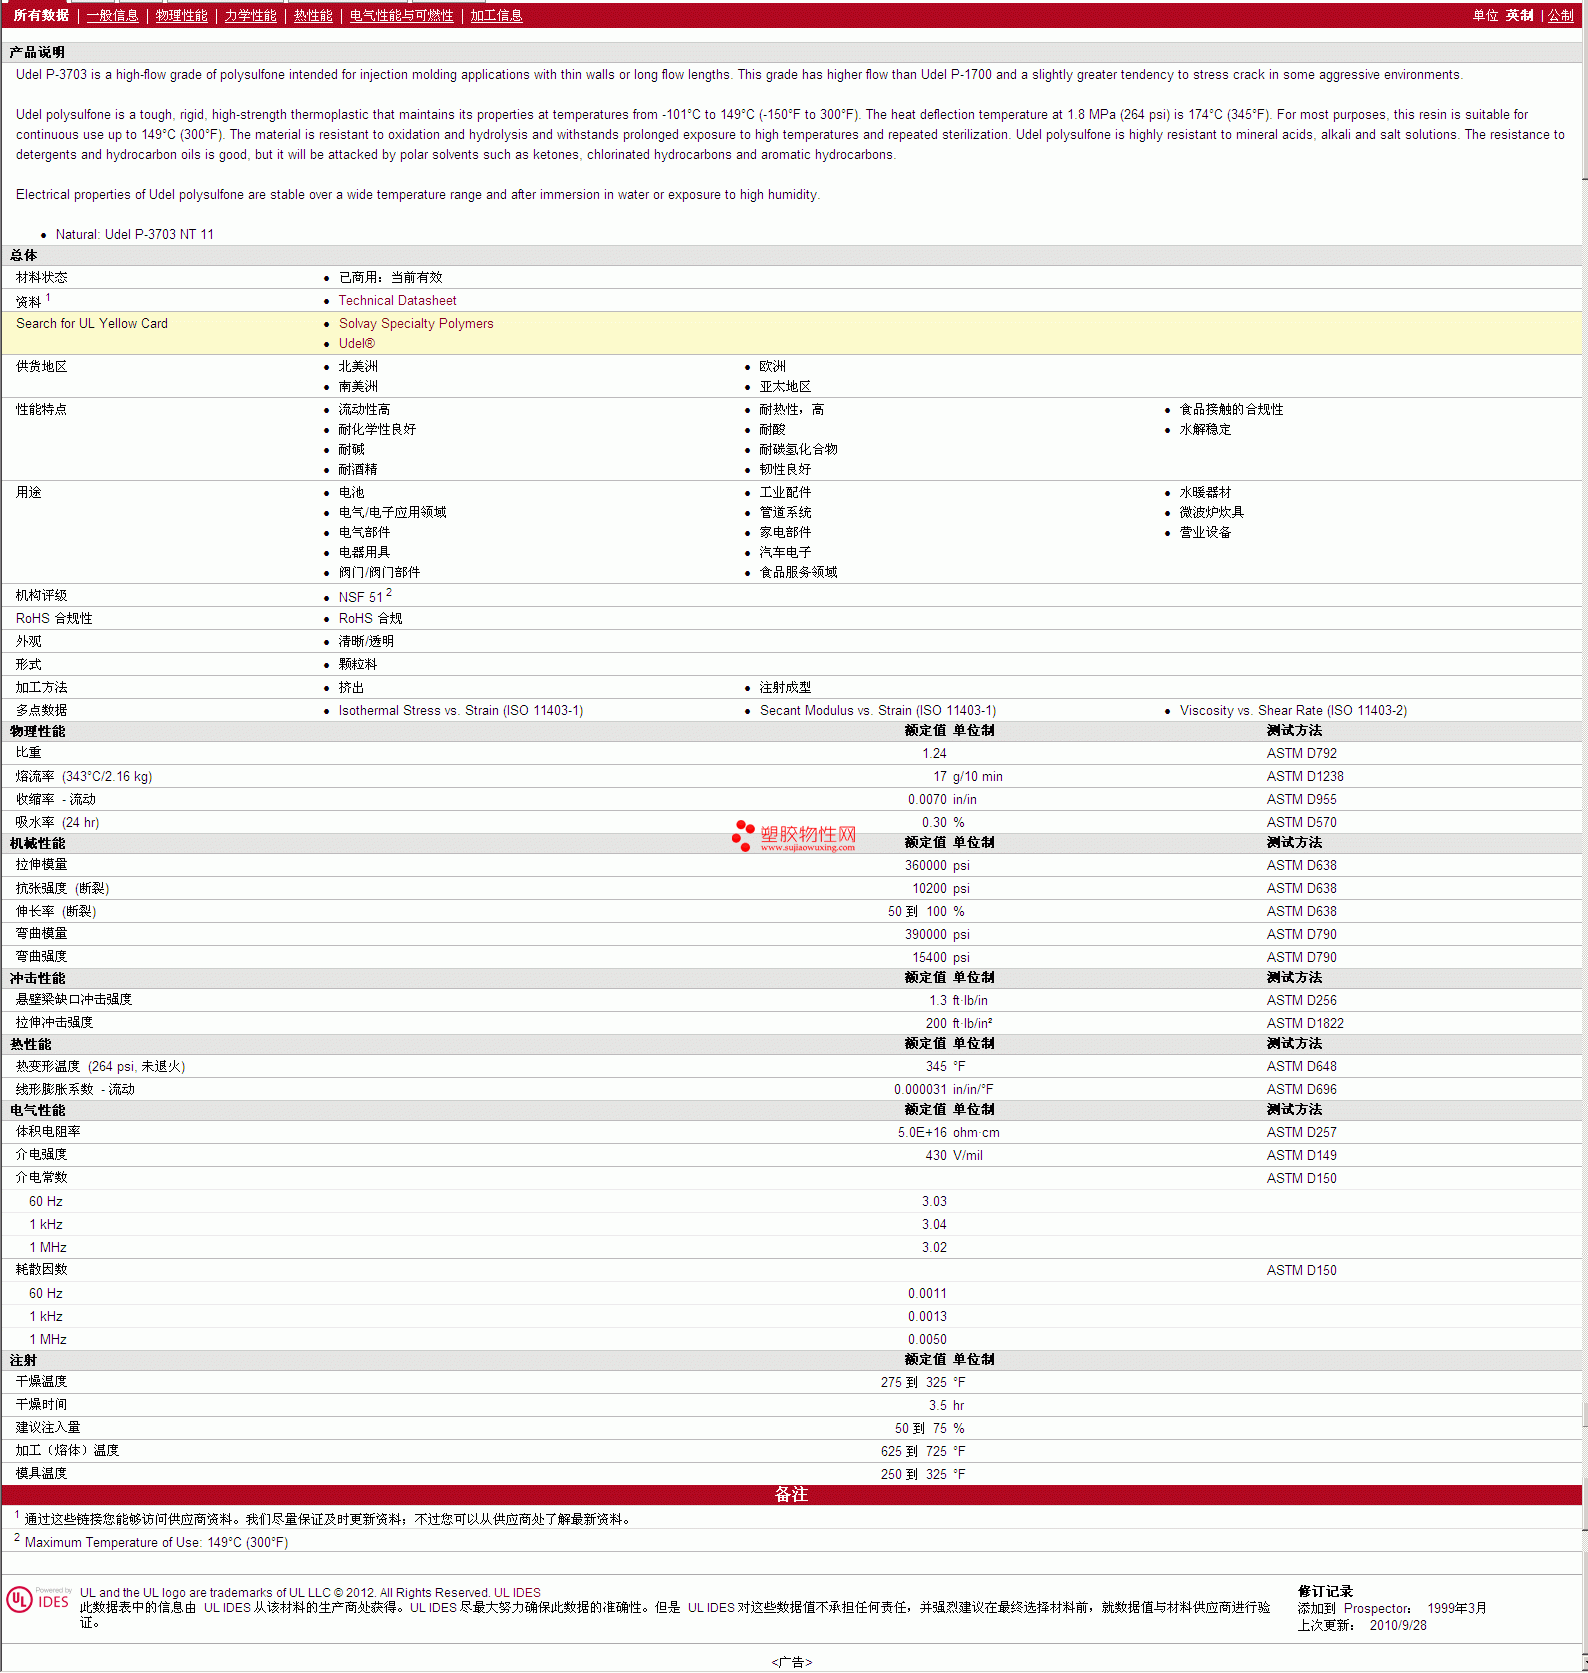Open the Udel® yellow card link
The image size is (1588, 1673).
(357, 343)
